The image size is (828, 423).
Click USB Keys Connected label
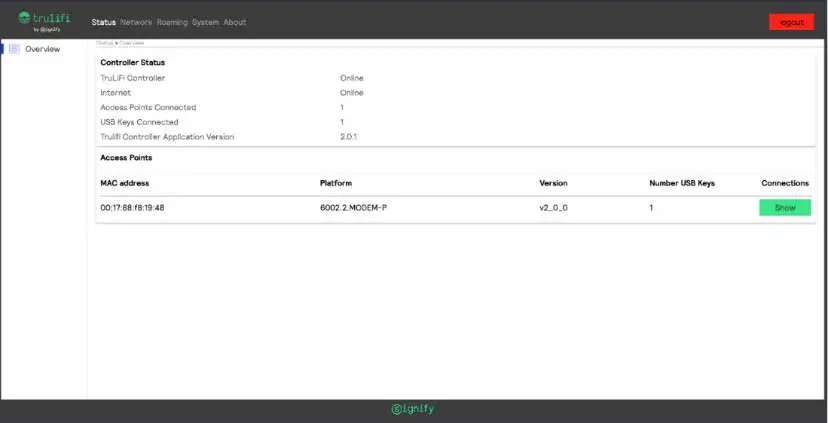pyautogui.click(x=139, y=122)
